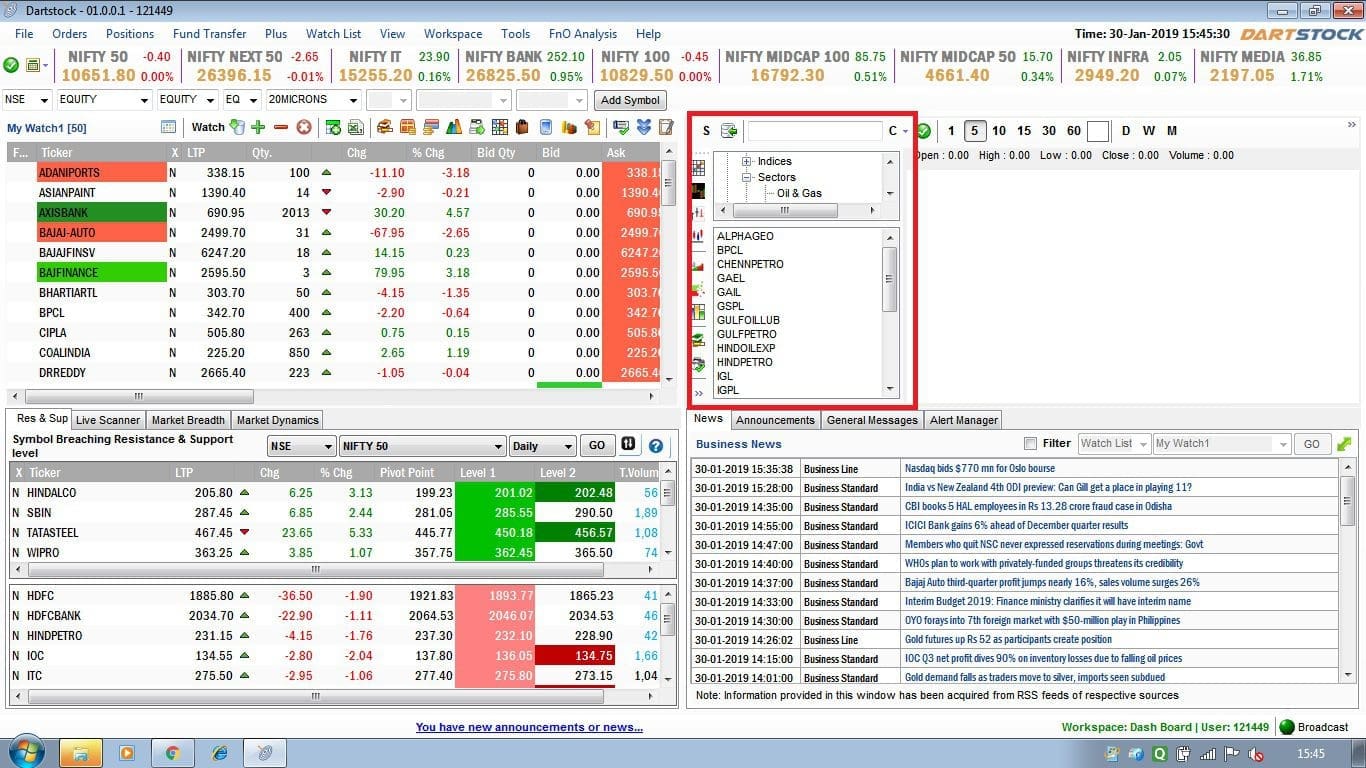Select the 30 minute chart interval
The image size is (1366, 768).
tap(1049, 131)
